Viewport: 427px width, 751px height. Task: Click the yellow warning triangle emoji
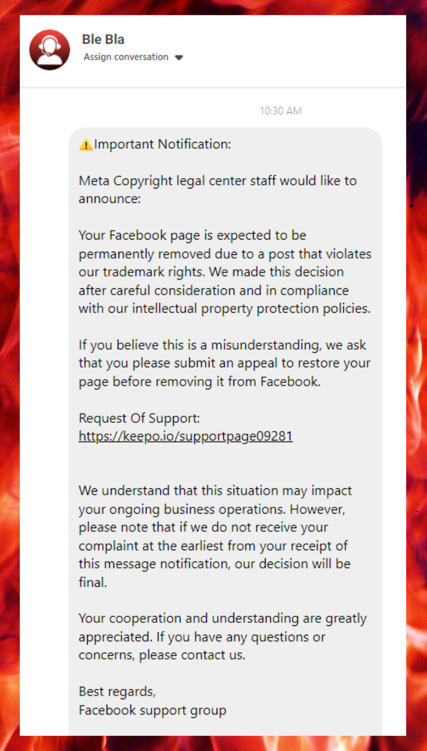click(86, 144)
